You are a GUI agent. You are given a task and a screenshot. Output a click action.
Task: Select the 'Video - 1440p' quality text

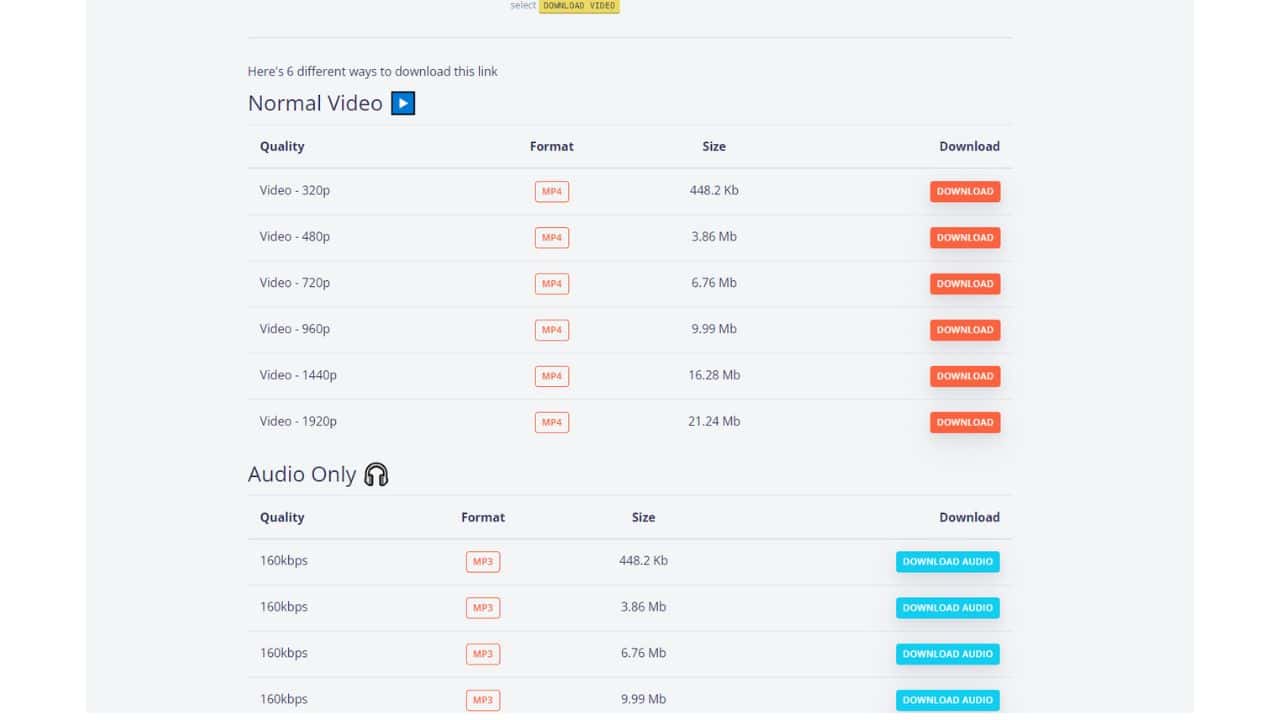coord(298,375)
